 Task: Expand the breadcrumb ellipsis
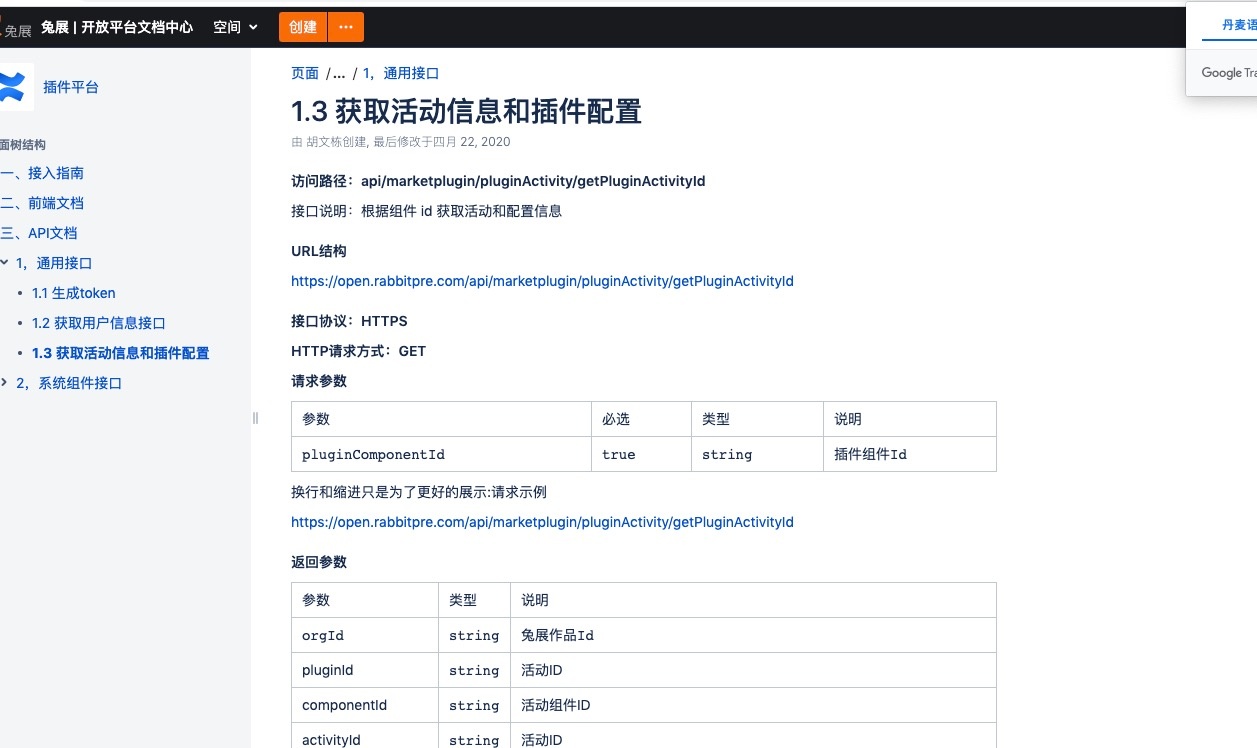point(339,73)
